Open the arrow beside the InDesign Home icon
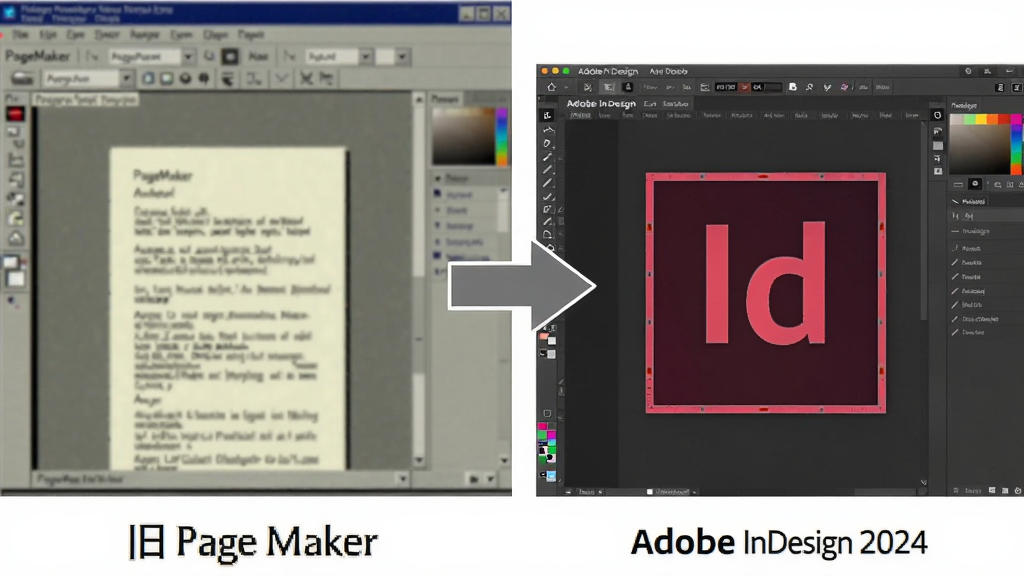Viewport: 1024px width, 576px height. 566,88
